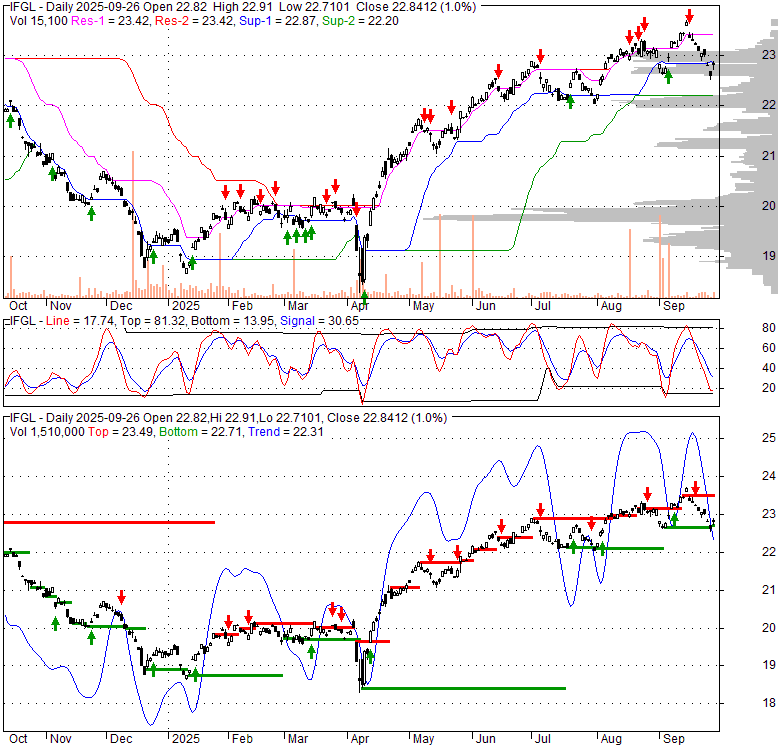Click the 'Trend = 22.31' value in bottom chart

pos(286,432)
